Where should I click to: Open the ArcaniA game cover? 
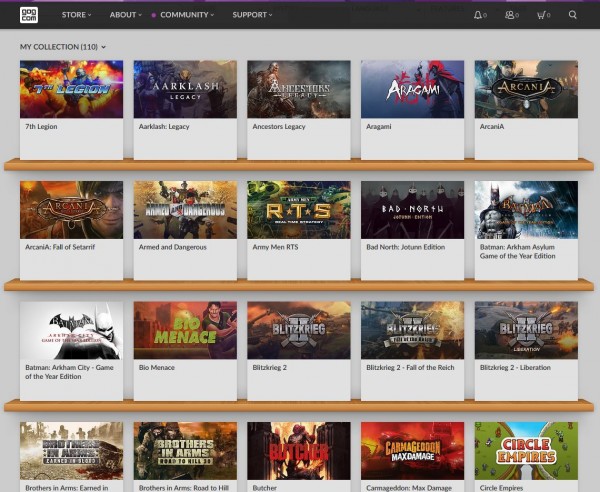tap(526, 89)
